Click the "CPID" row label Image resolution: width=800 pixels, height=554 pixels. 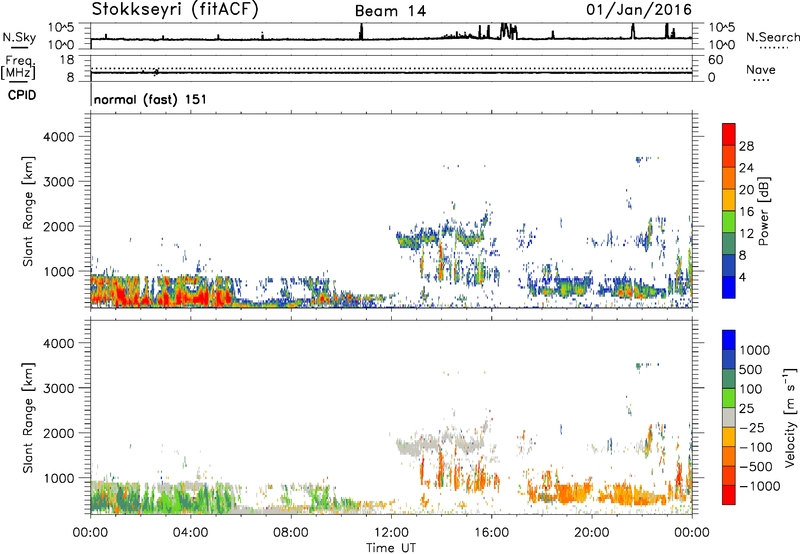(22, 95)
